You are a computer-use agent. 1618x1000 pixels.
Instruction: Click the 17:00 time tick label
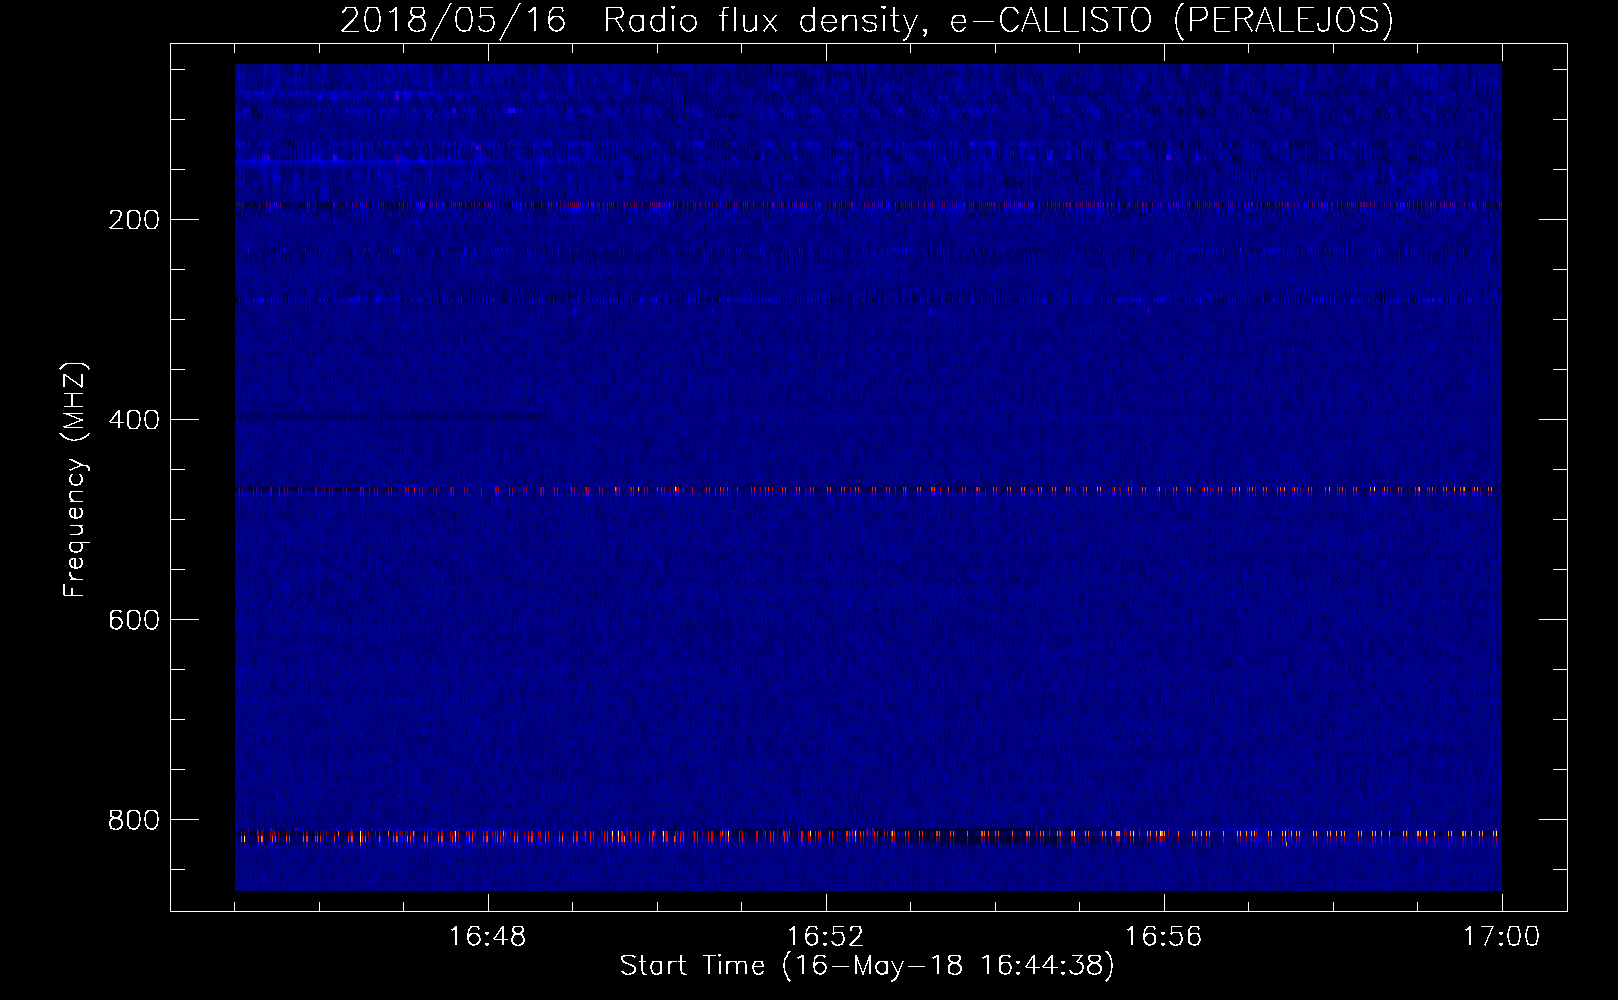(1502, 937)
